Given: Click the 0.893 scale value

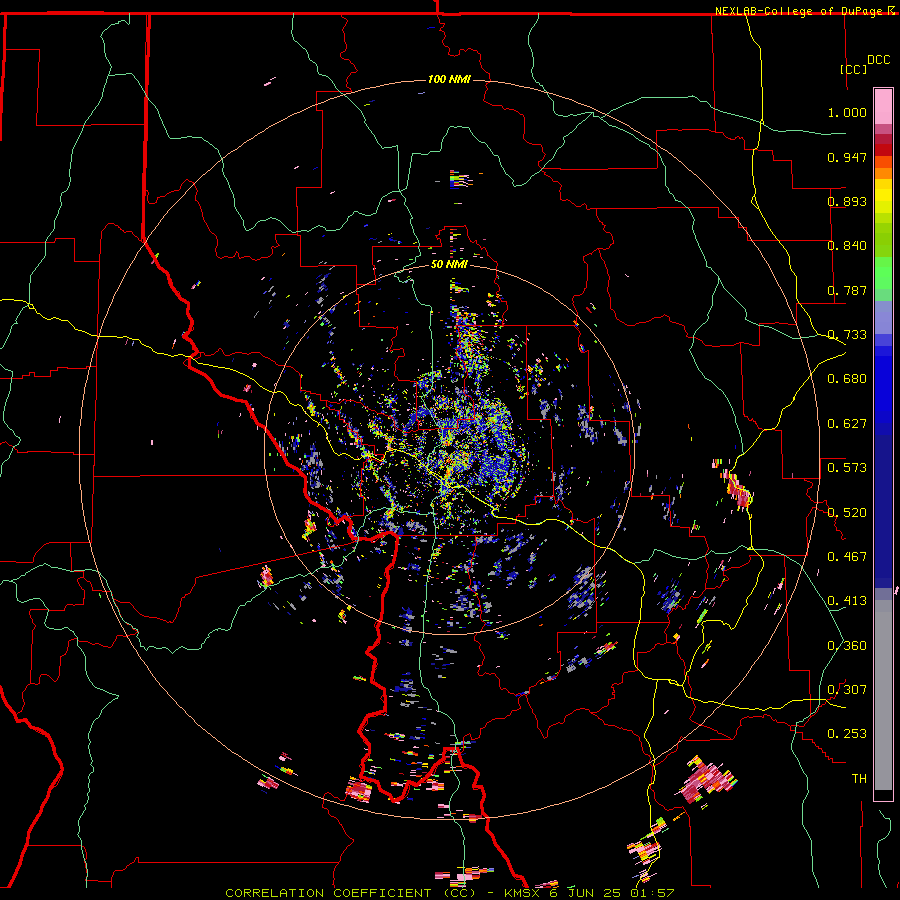Looking at the screenshot, I should (x=847, y=201).
